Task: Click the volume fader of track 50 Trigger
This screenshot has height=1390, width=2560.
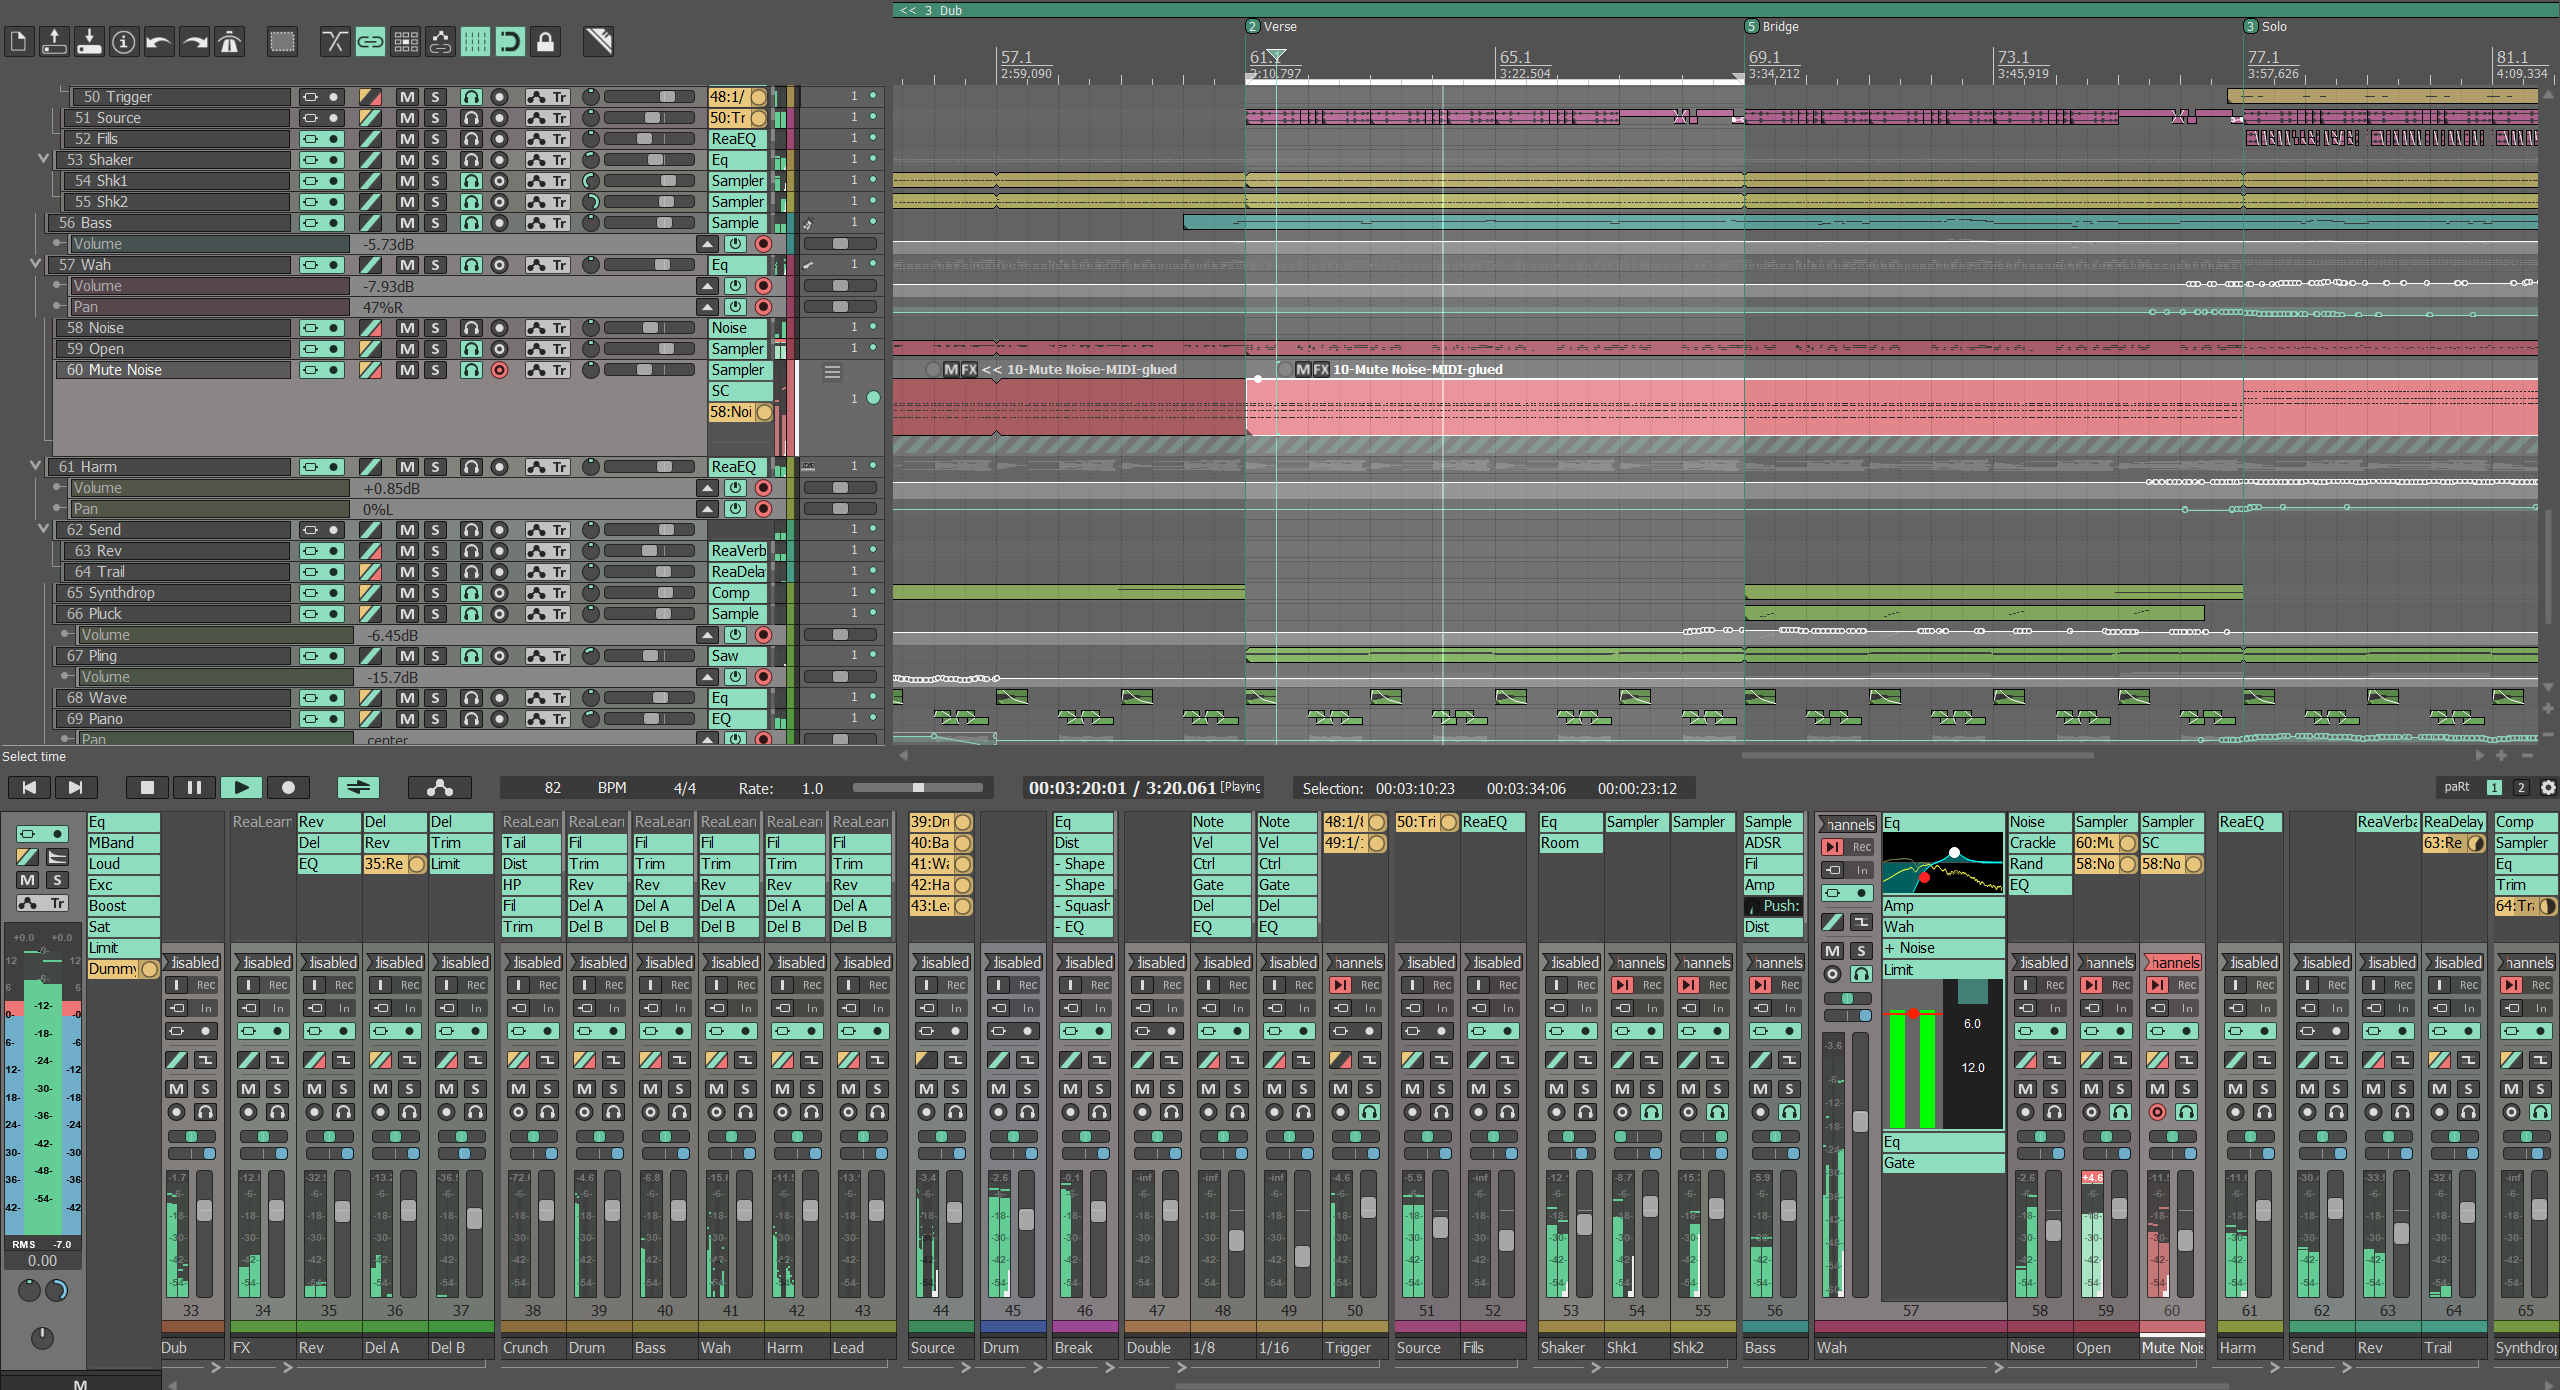Action: (650, 97)
